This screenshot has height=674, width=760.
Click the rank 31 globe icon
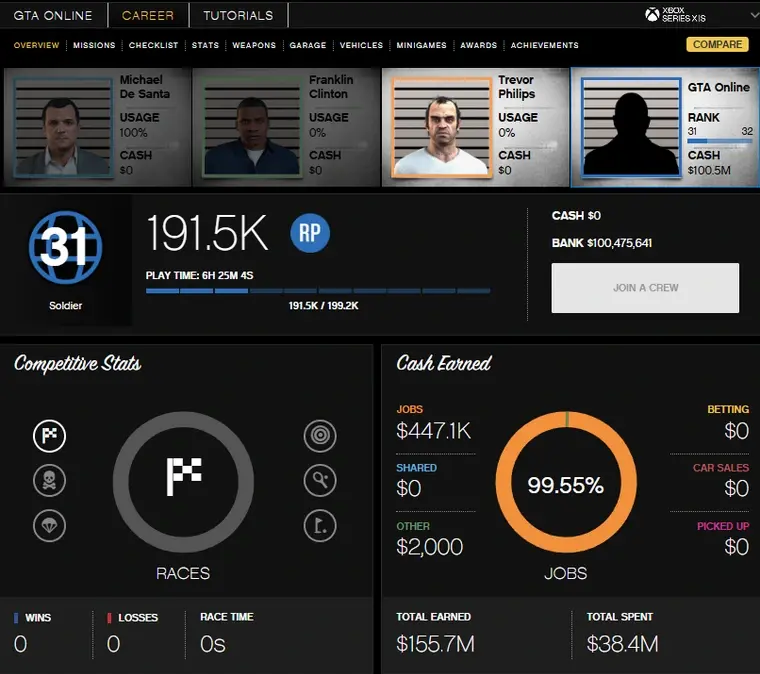pyautogui.click(x=65, y=247)
